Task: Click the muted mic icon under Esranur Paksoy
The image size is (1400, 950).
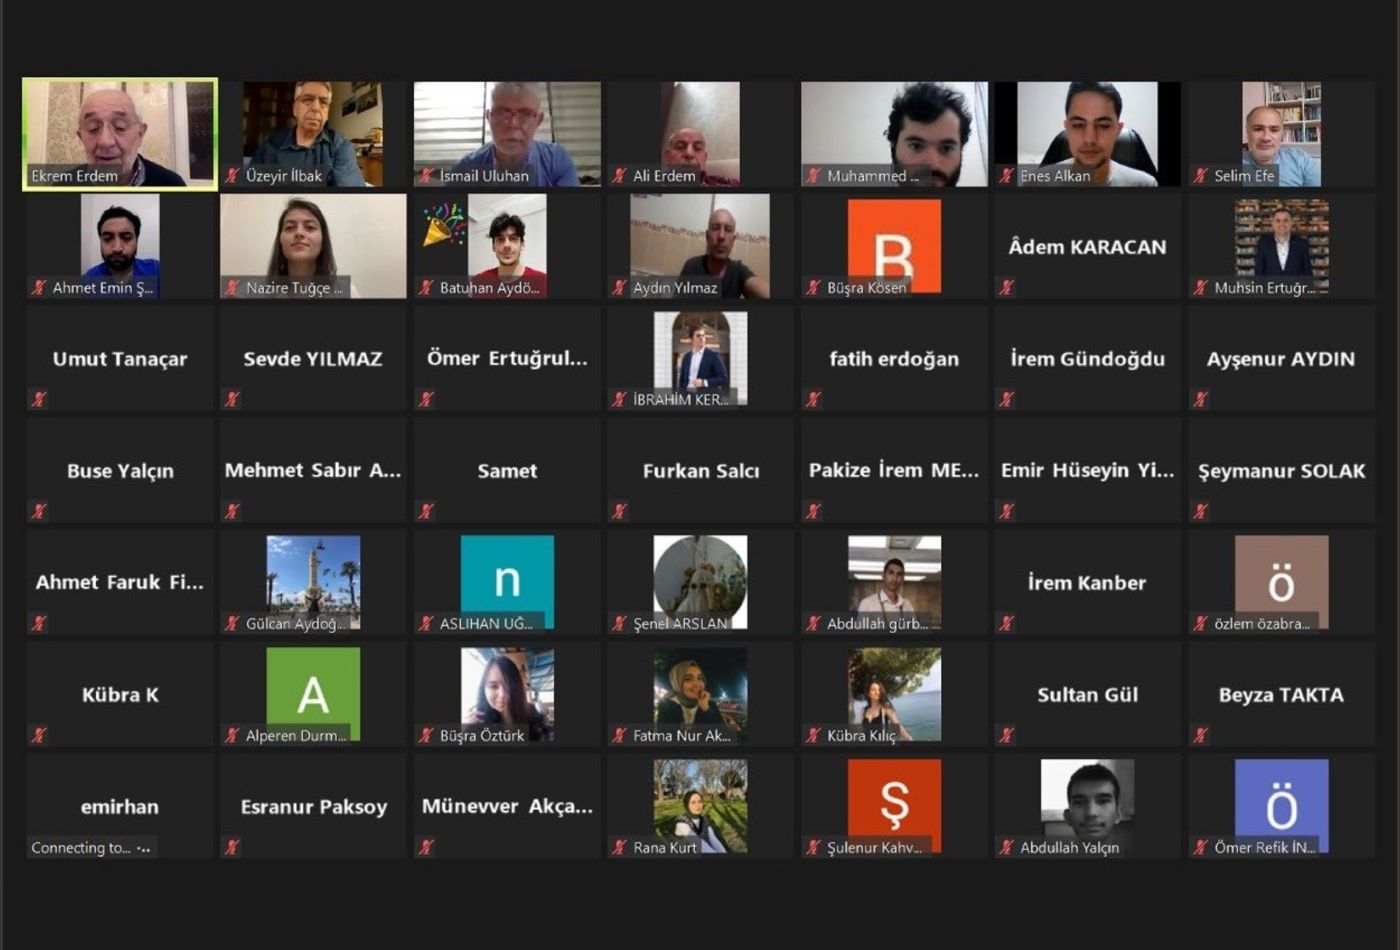Action: point(232,848)
